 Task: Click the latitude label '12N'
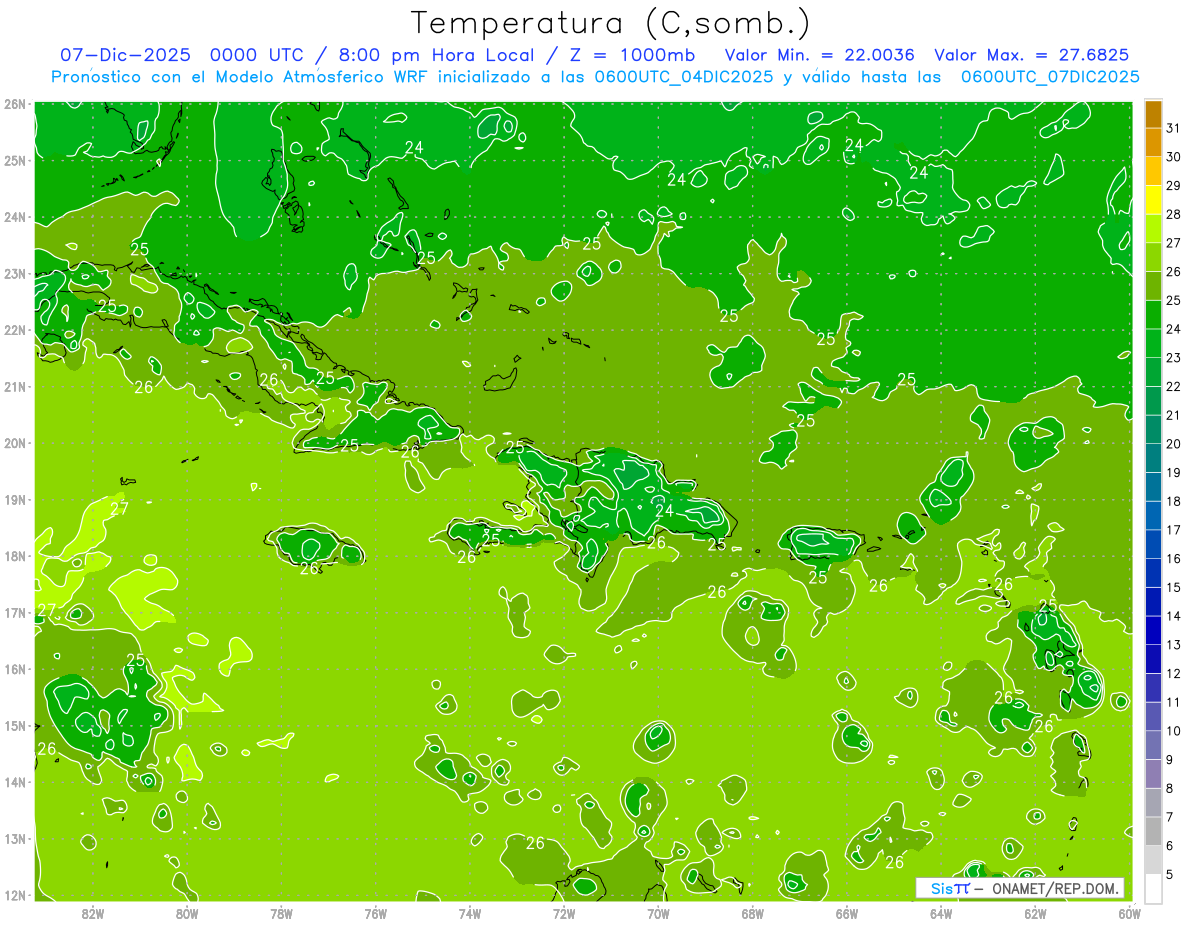[14, 895]
